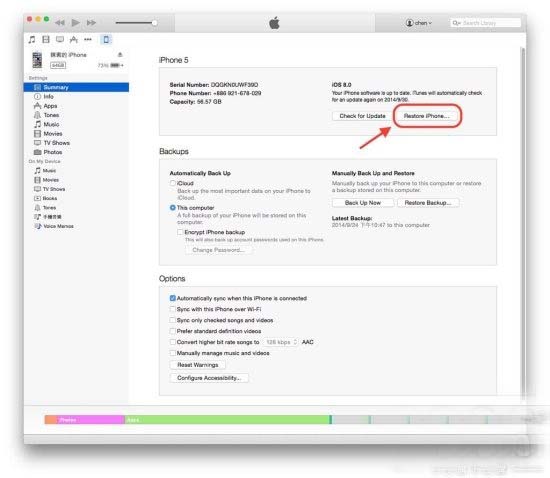Click the iPhone thumbnail image
The width and height of the screenshot is (550, 478).
click(x=37, y=60)
